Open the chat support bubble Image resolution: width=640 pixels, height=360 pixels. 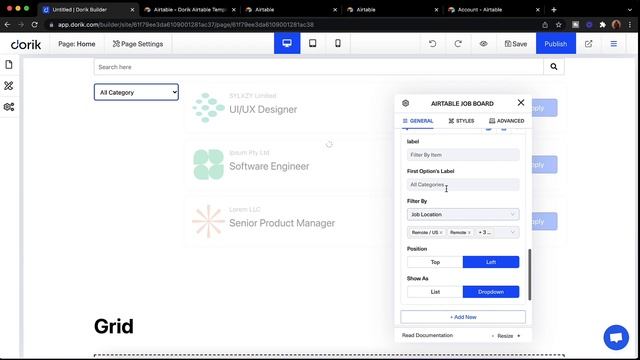click(616, 338)
